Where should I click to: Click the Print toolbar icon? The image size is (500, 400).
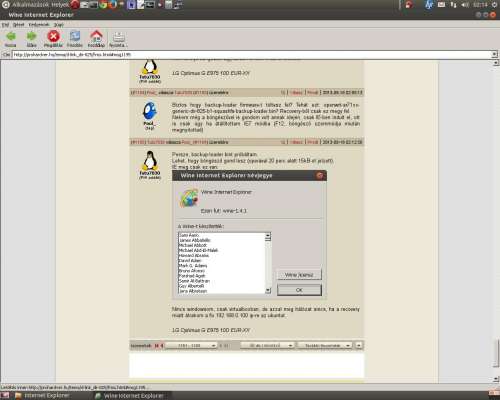pos(118,36)
